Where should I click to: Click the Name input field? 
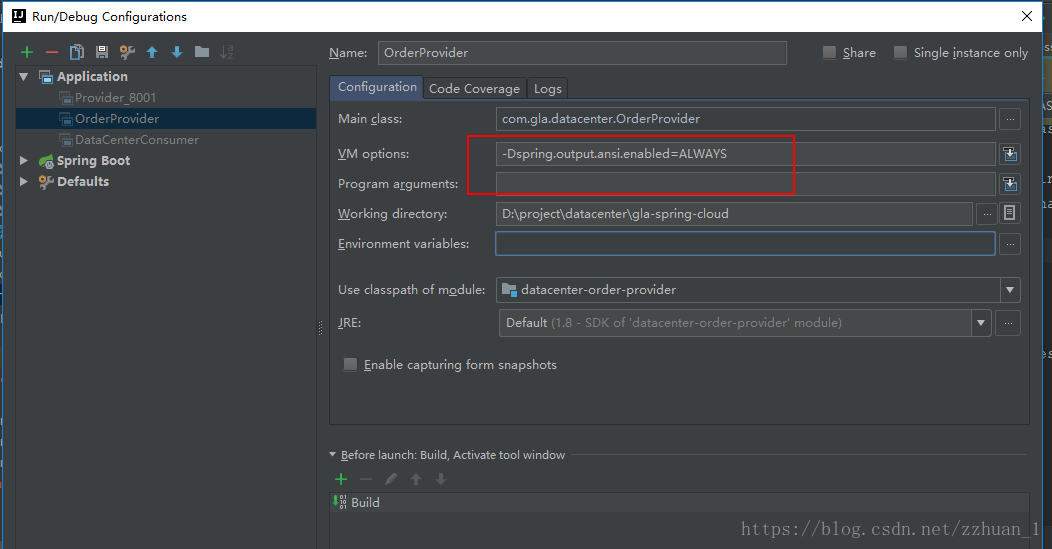582,53
